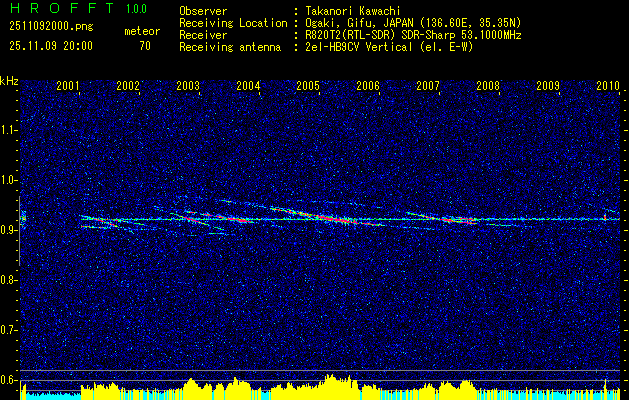This screenshot has width=629, height=400.
Task: Click the Receiving antenna field label
Action: click(x=230, y=47)
